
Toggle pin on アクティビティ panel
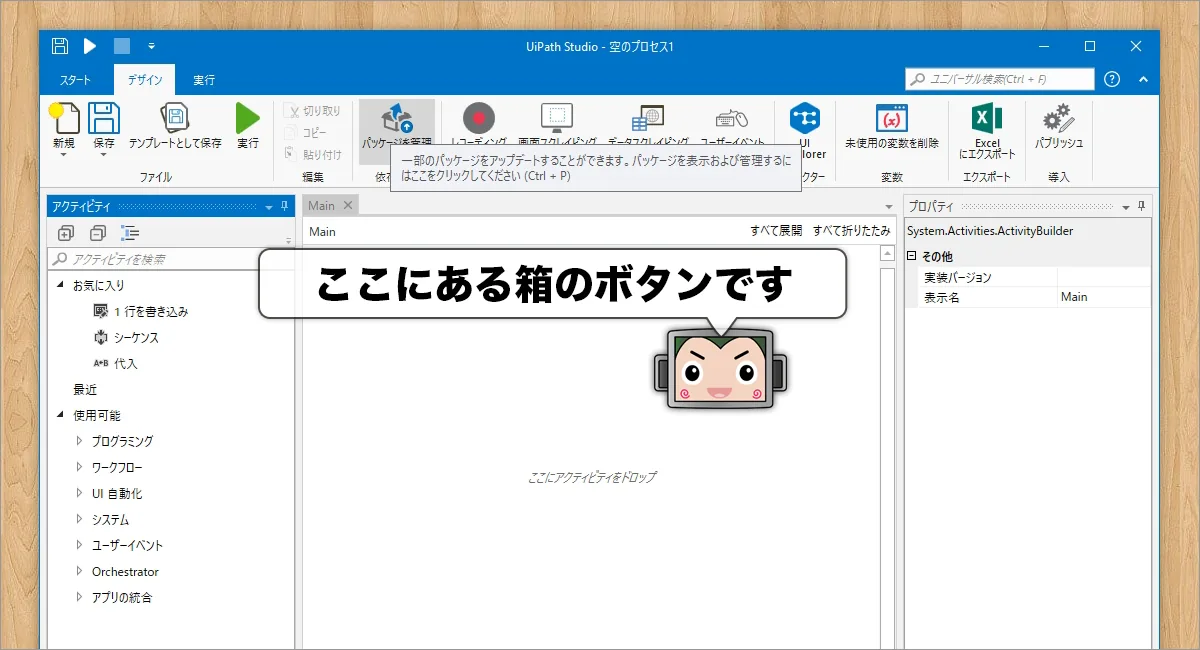284,206
